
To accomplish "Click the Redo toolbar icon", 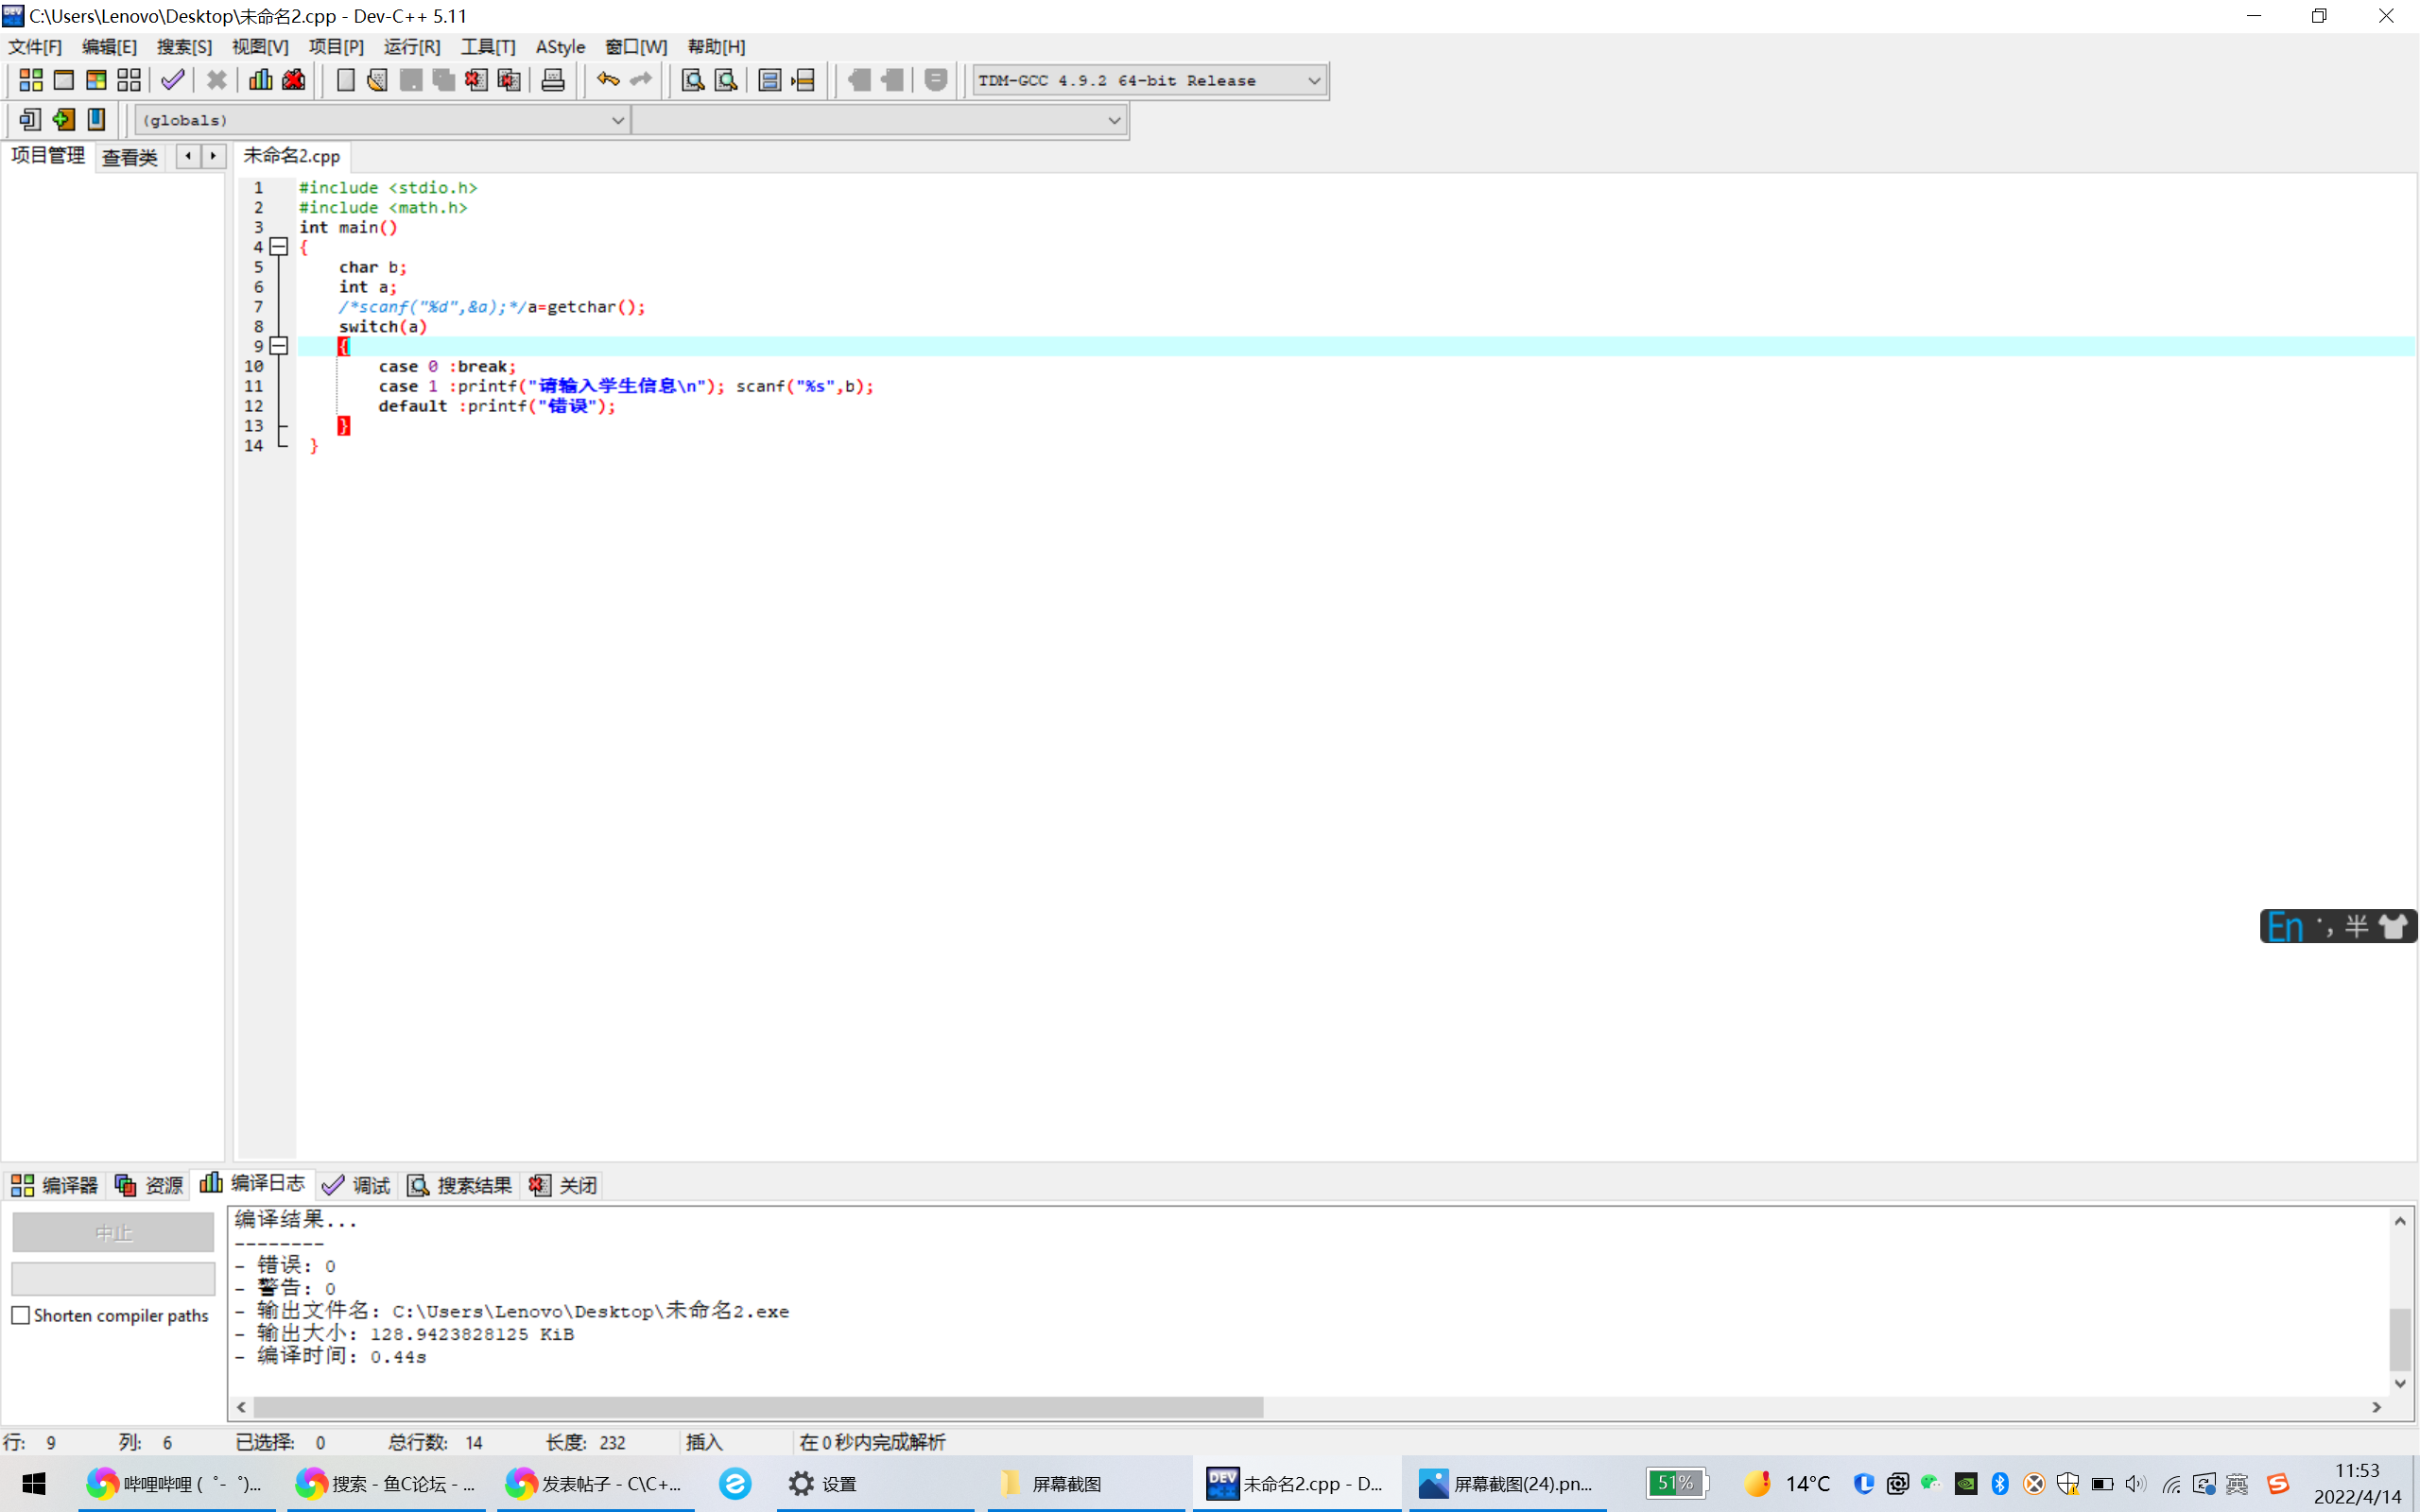I will [640, 80].
